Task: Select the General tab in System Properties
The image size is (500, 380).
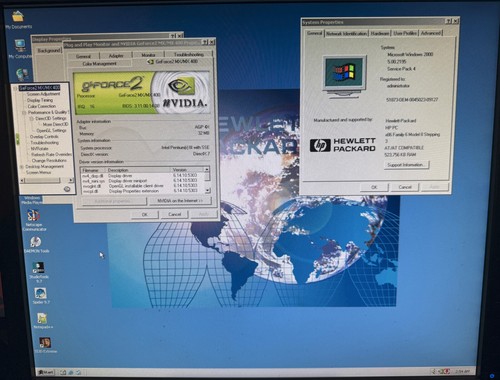Action: [x=314, y=33]
